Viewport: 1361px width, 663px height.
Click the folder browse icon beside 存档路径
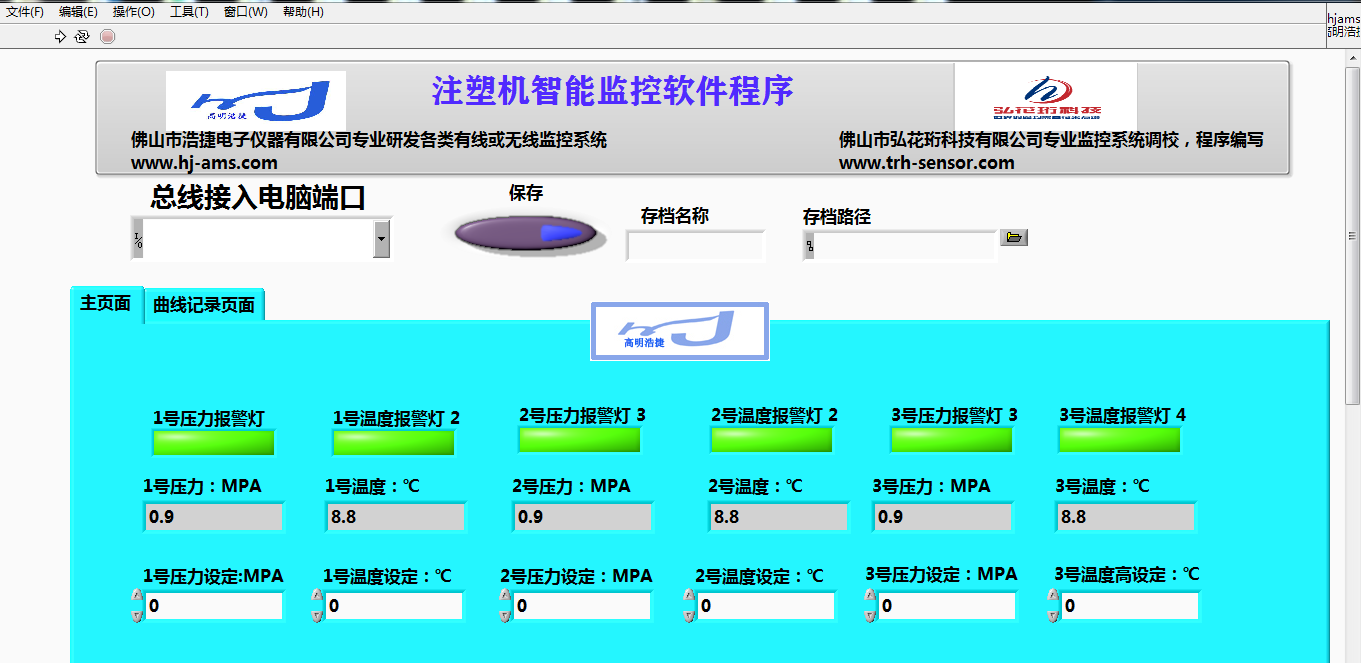click(x=1014, y=237)
